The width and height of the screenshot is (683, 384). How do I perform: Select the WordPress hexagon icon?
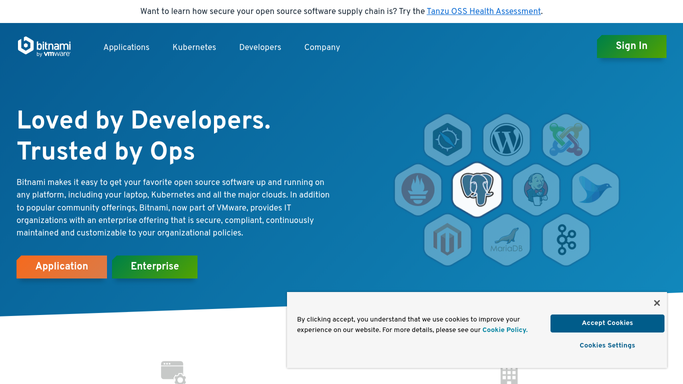506,140
